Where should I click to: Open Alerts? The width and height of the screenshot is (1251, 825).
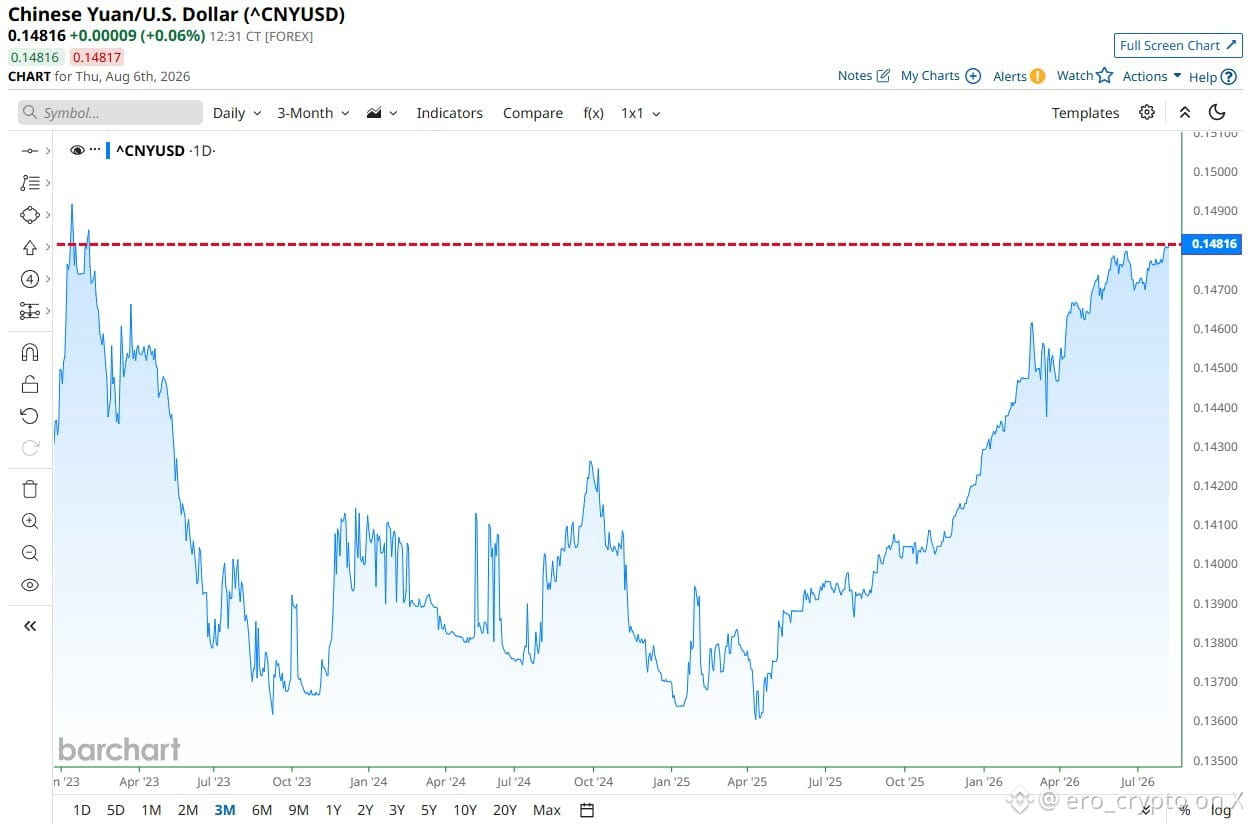coord(1019,76)
